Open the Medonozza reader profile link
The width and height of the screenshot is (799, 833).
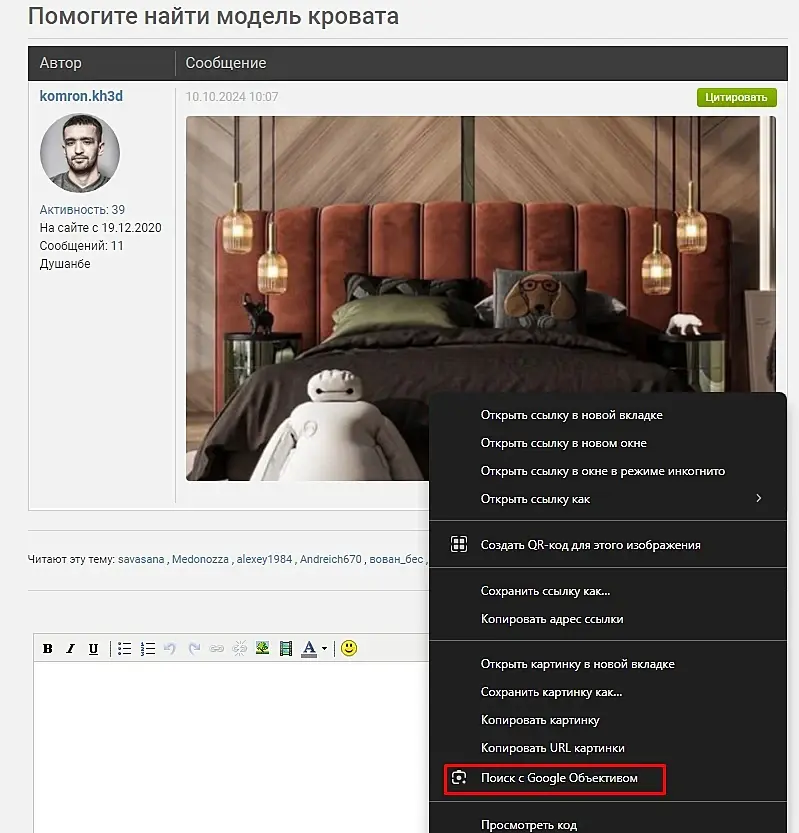[200, 559]
